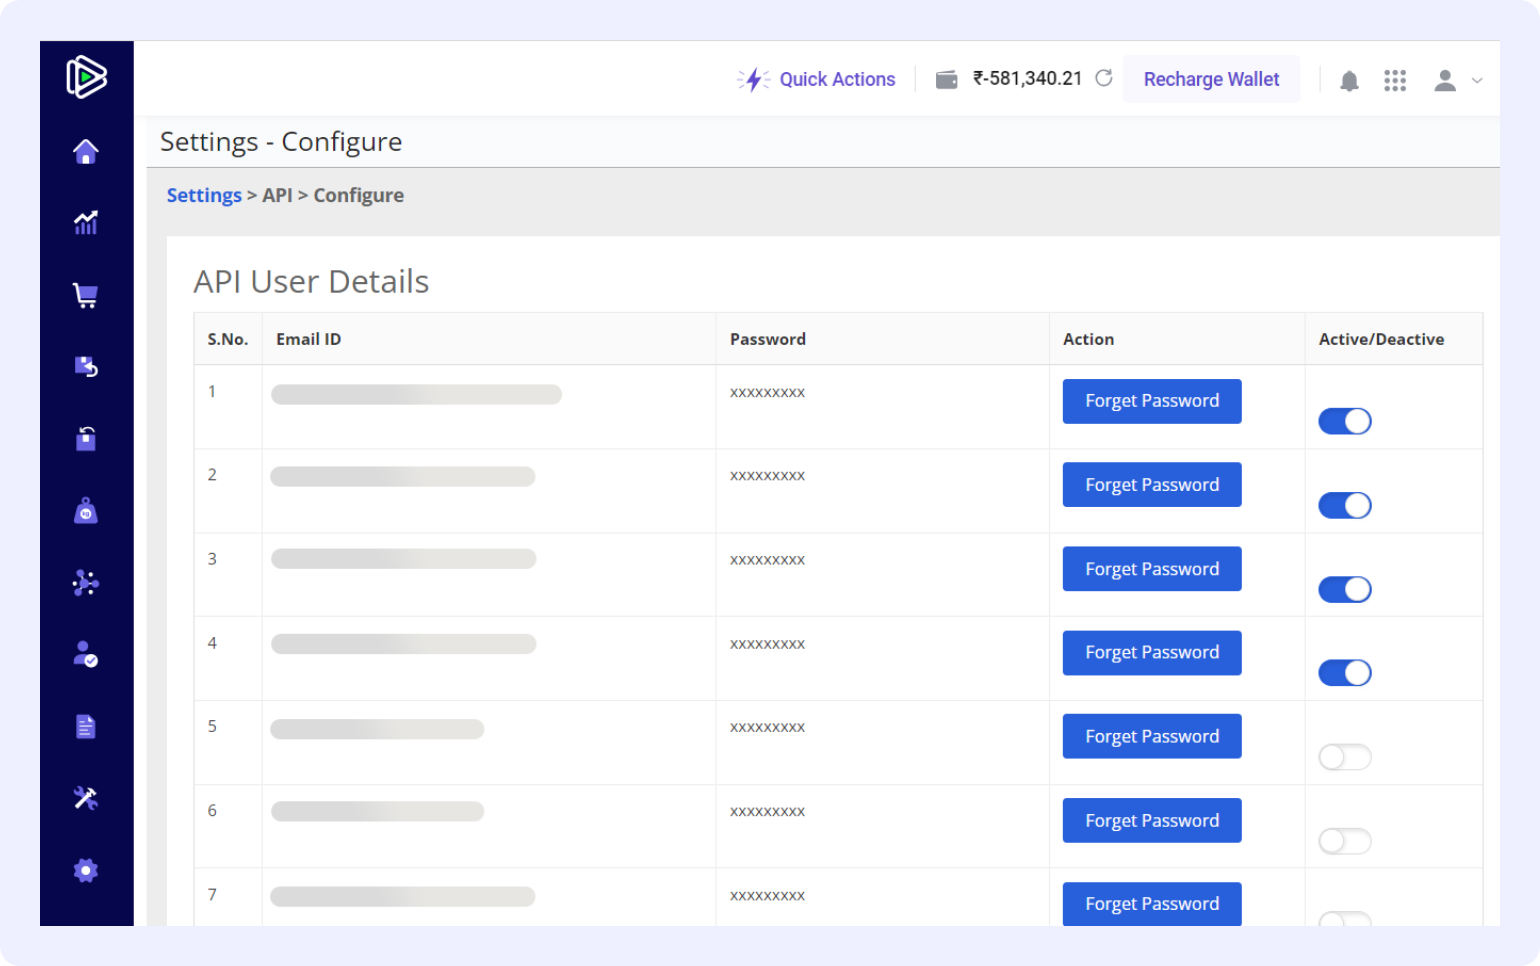Click the notification bell icon
Screen dimensions: 1540x966
point(1349,80)
